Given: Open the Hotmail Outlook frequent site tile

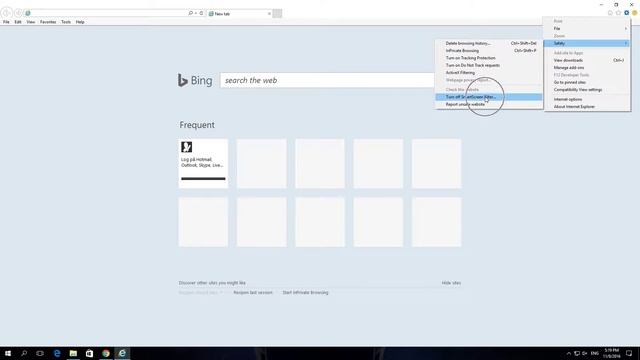Looking at the screenshot, I should (x=203, y=164).
